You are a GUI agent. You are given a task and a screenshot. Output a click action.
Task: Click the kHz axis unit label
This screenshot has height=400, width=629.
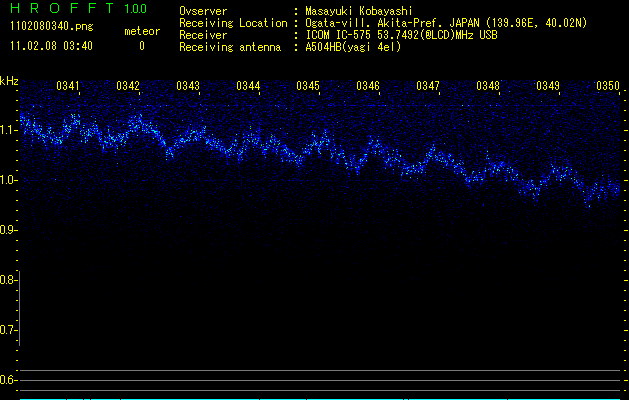coord(9,80)
